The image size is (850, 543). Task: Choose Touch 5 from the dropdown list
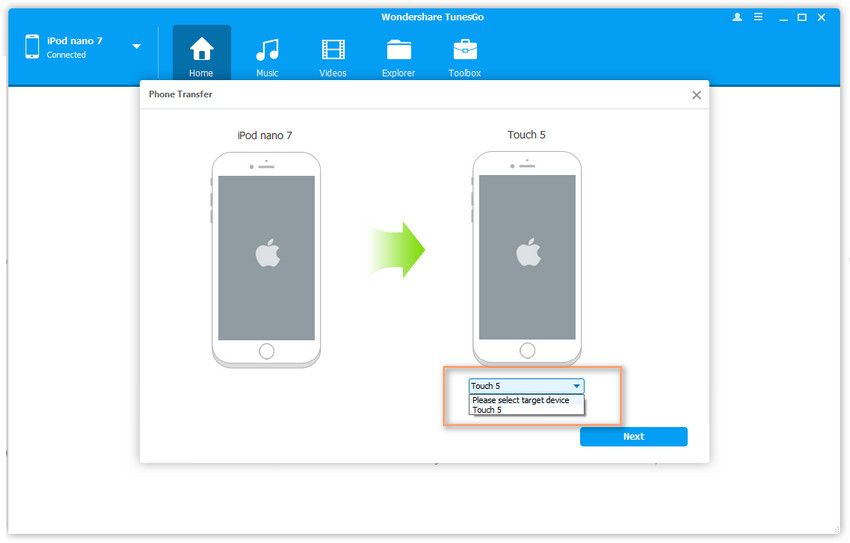487,410
